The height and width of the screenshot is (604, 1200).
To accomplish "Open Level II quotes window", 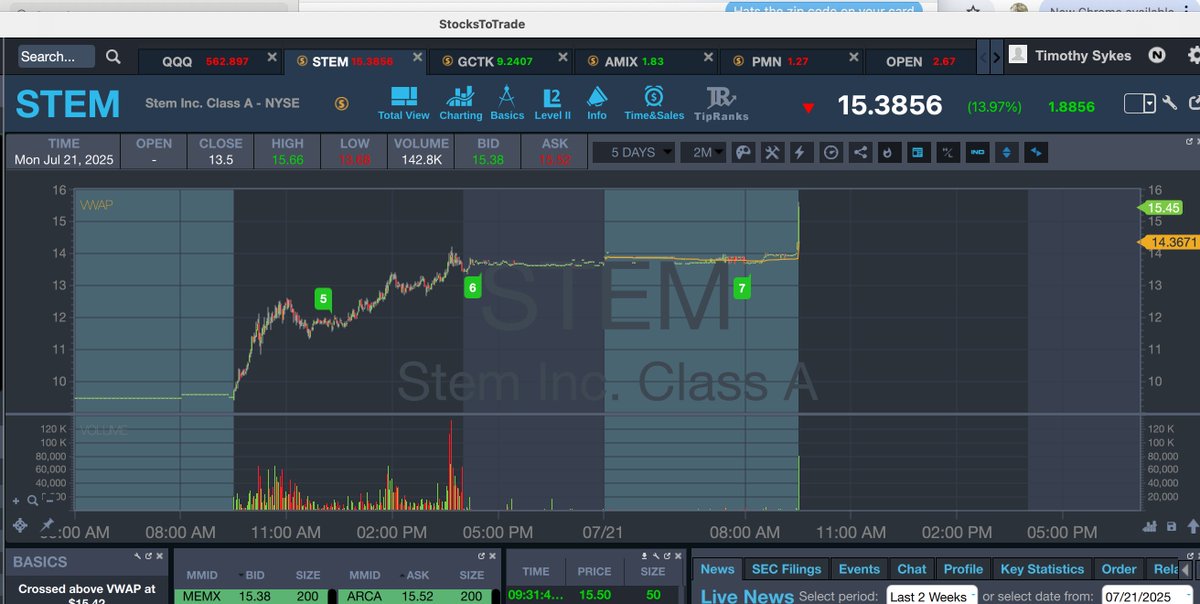I will [552, 103].
